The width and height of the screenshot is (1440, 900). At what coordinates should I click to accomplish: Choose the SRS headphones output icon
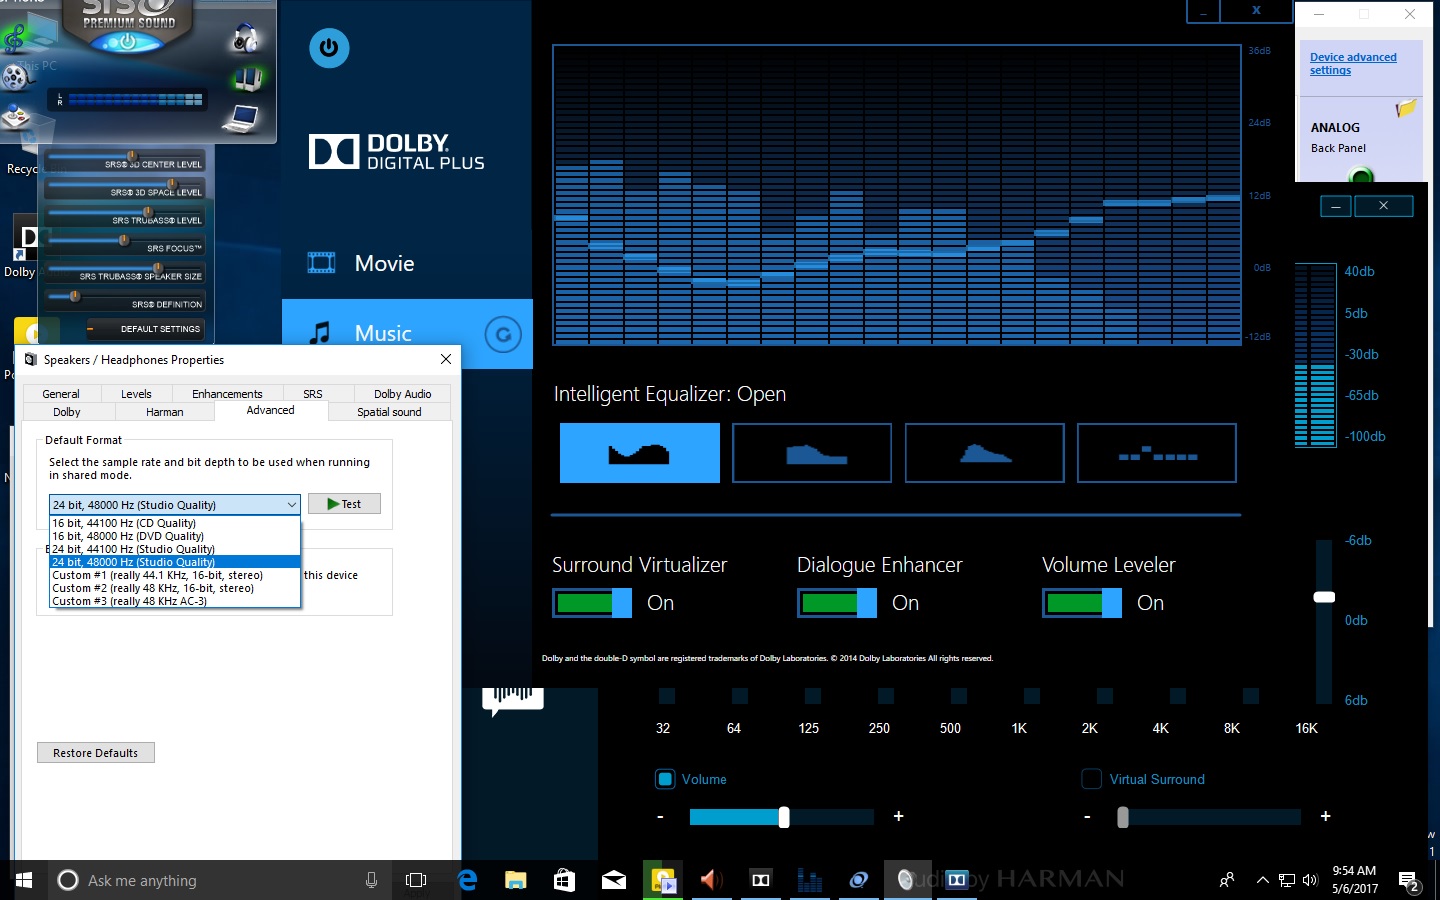pos(245,39)
